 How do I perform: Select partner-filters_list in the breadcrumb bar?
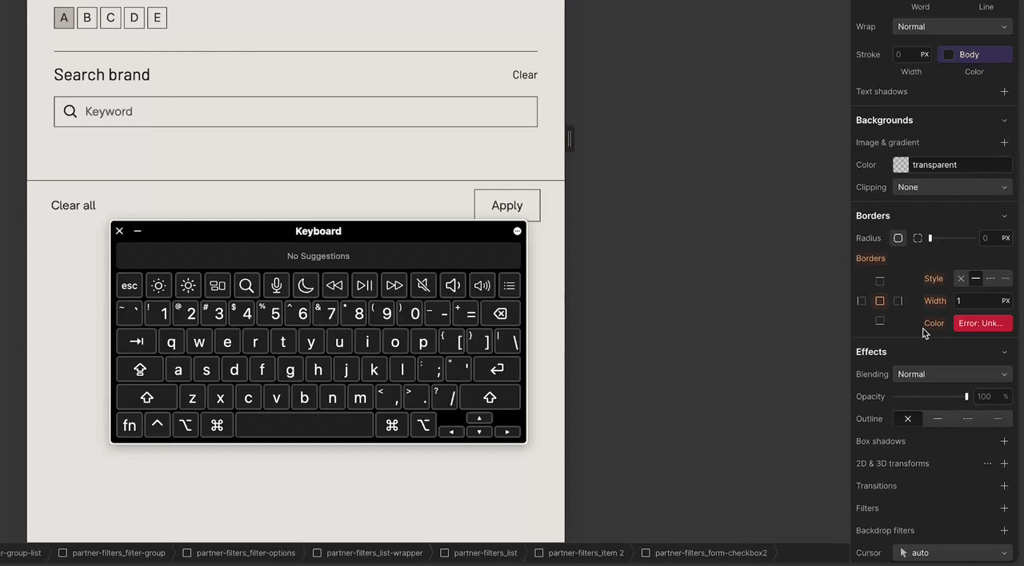485,553
